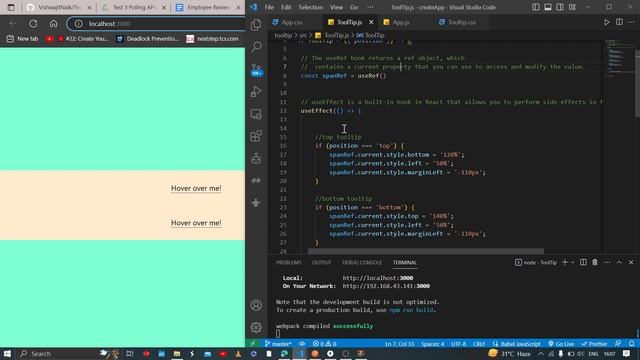Open the Source Control view

(256, 69)
